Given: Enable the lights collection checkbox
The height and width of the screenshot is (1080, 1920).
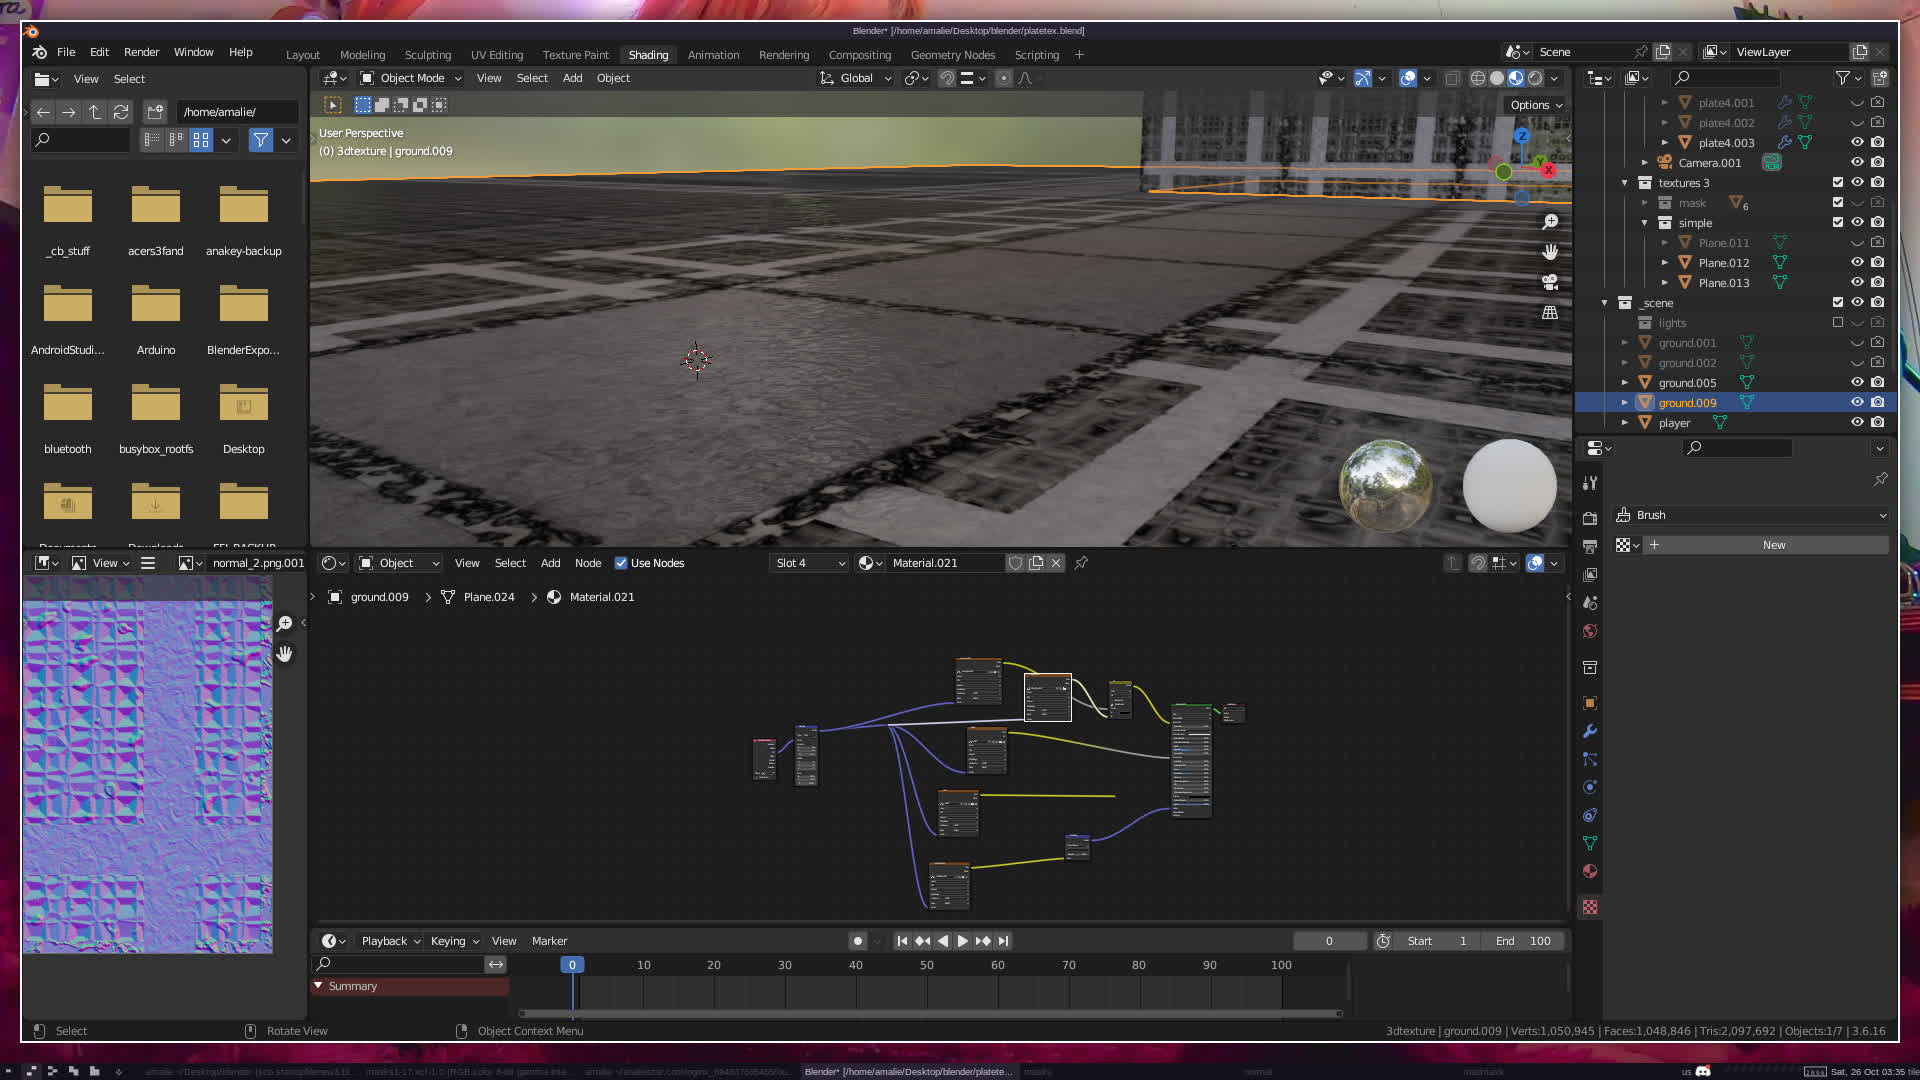Looking at the screenshot, I should point(1838,322).
